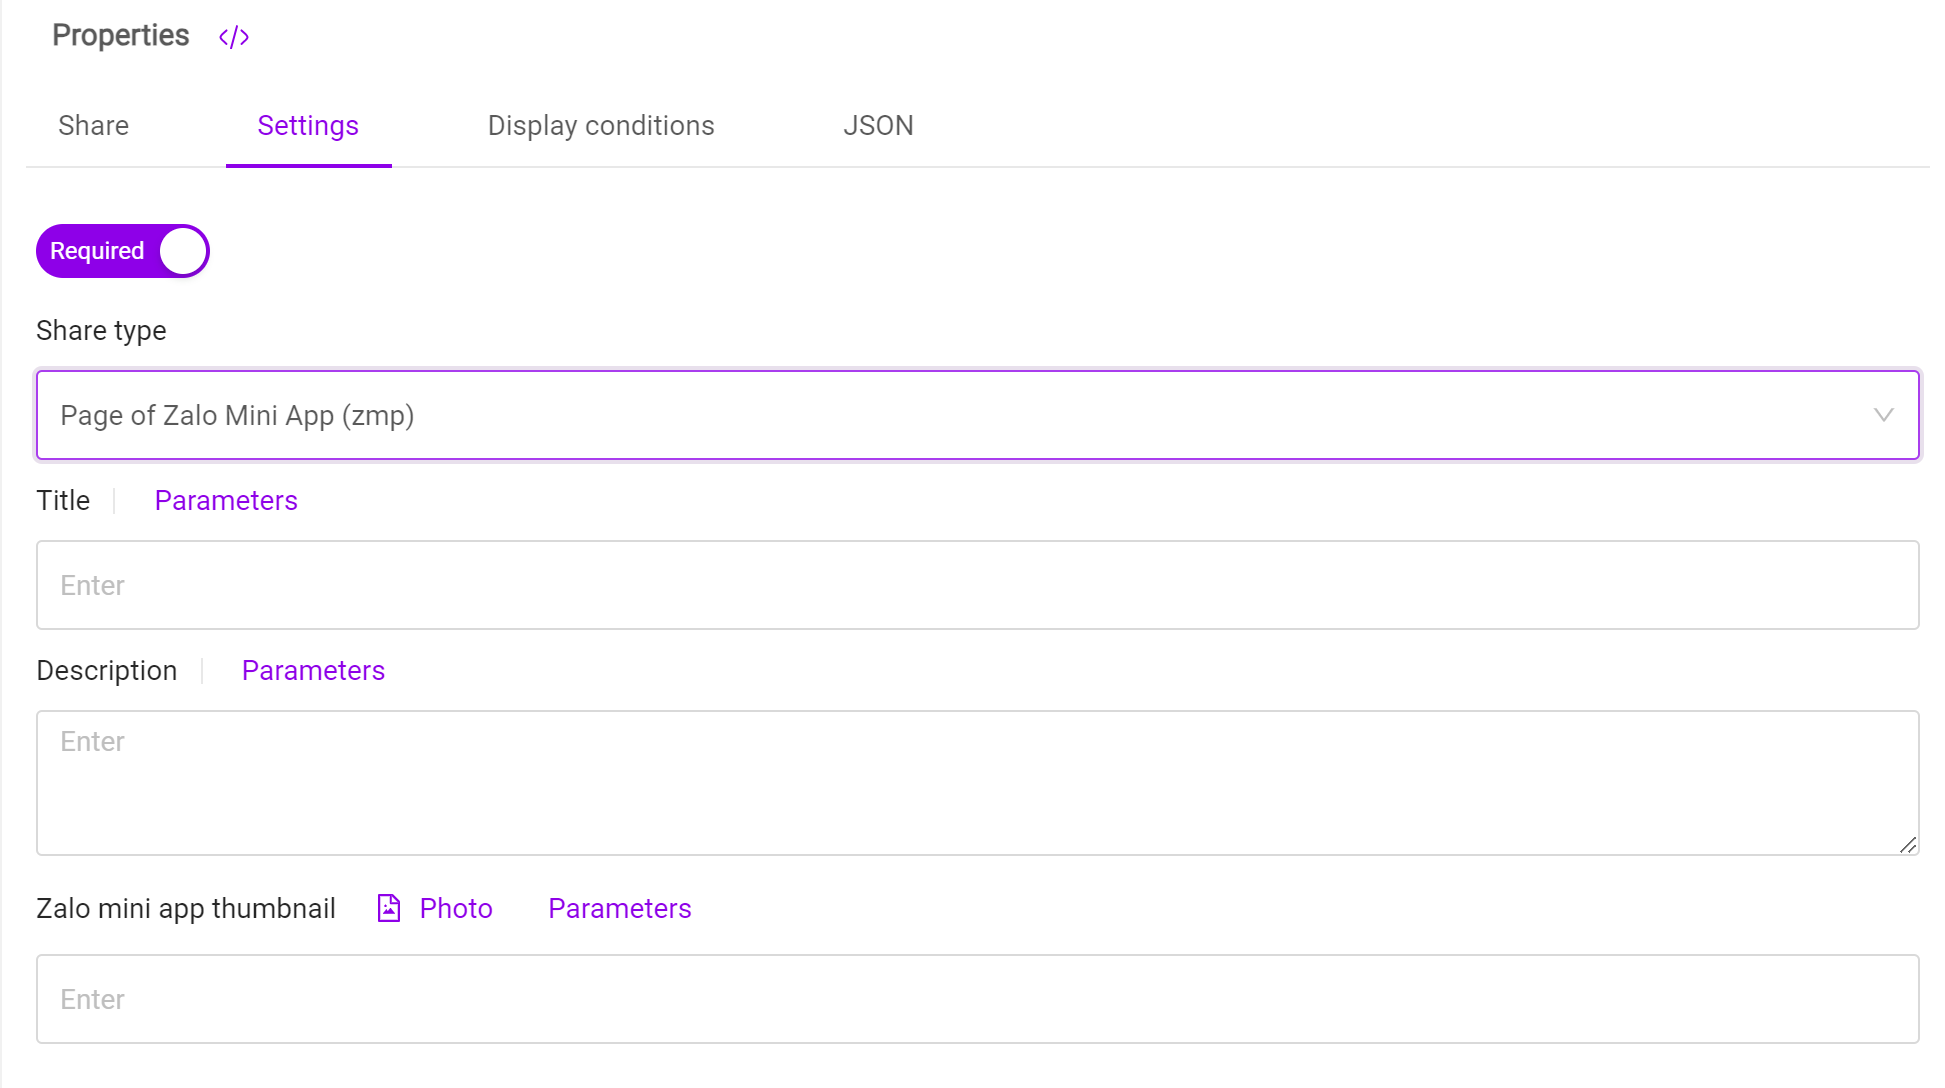This screenshot has width=1945, height=1088.
Task: Expand the Share type chevron arrow
Action: pyautogui.click(x=1883, y=415)
